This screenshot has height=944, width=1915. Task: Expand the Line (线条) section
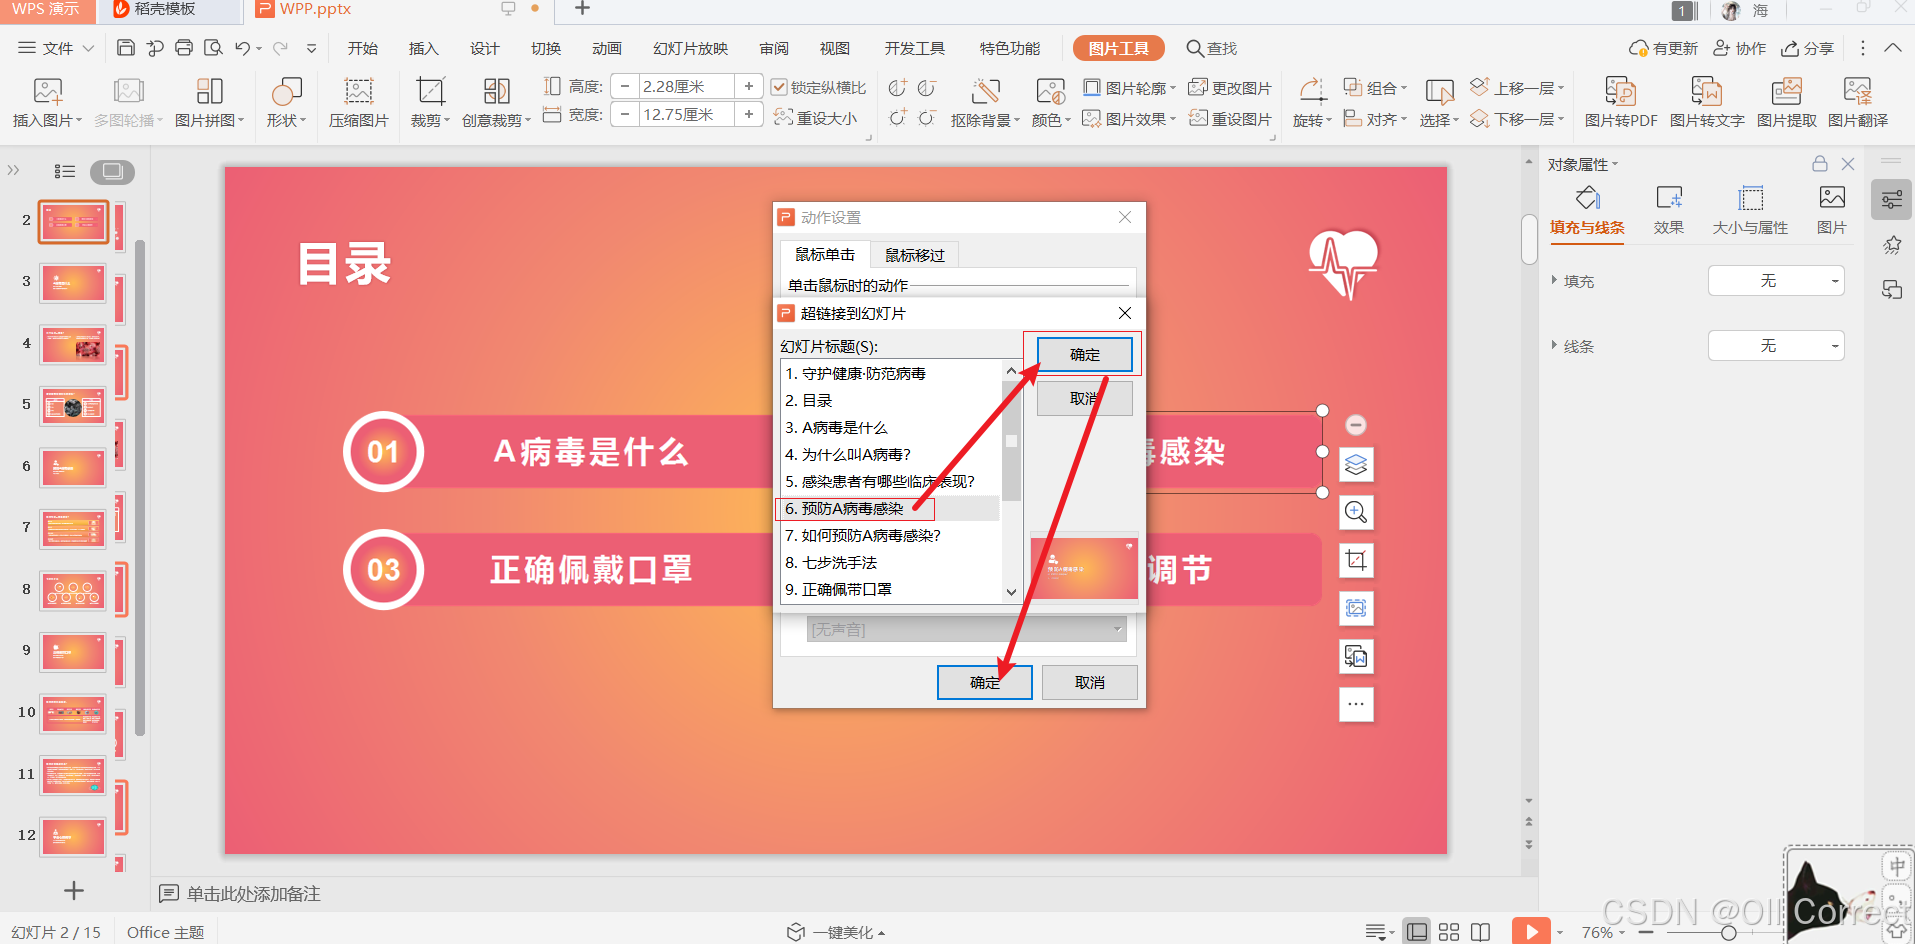[1554, 346]
